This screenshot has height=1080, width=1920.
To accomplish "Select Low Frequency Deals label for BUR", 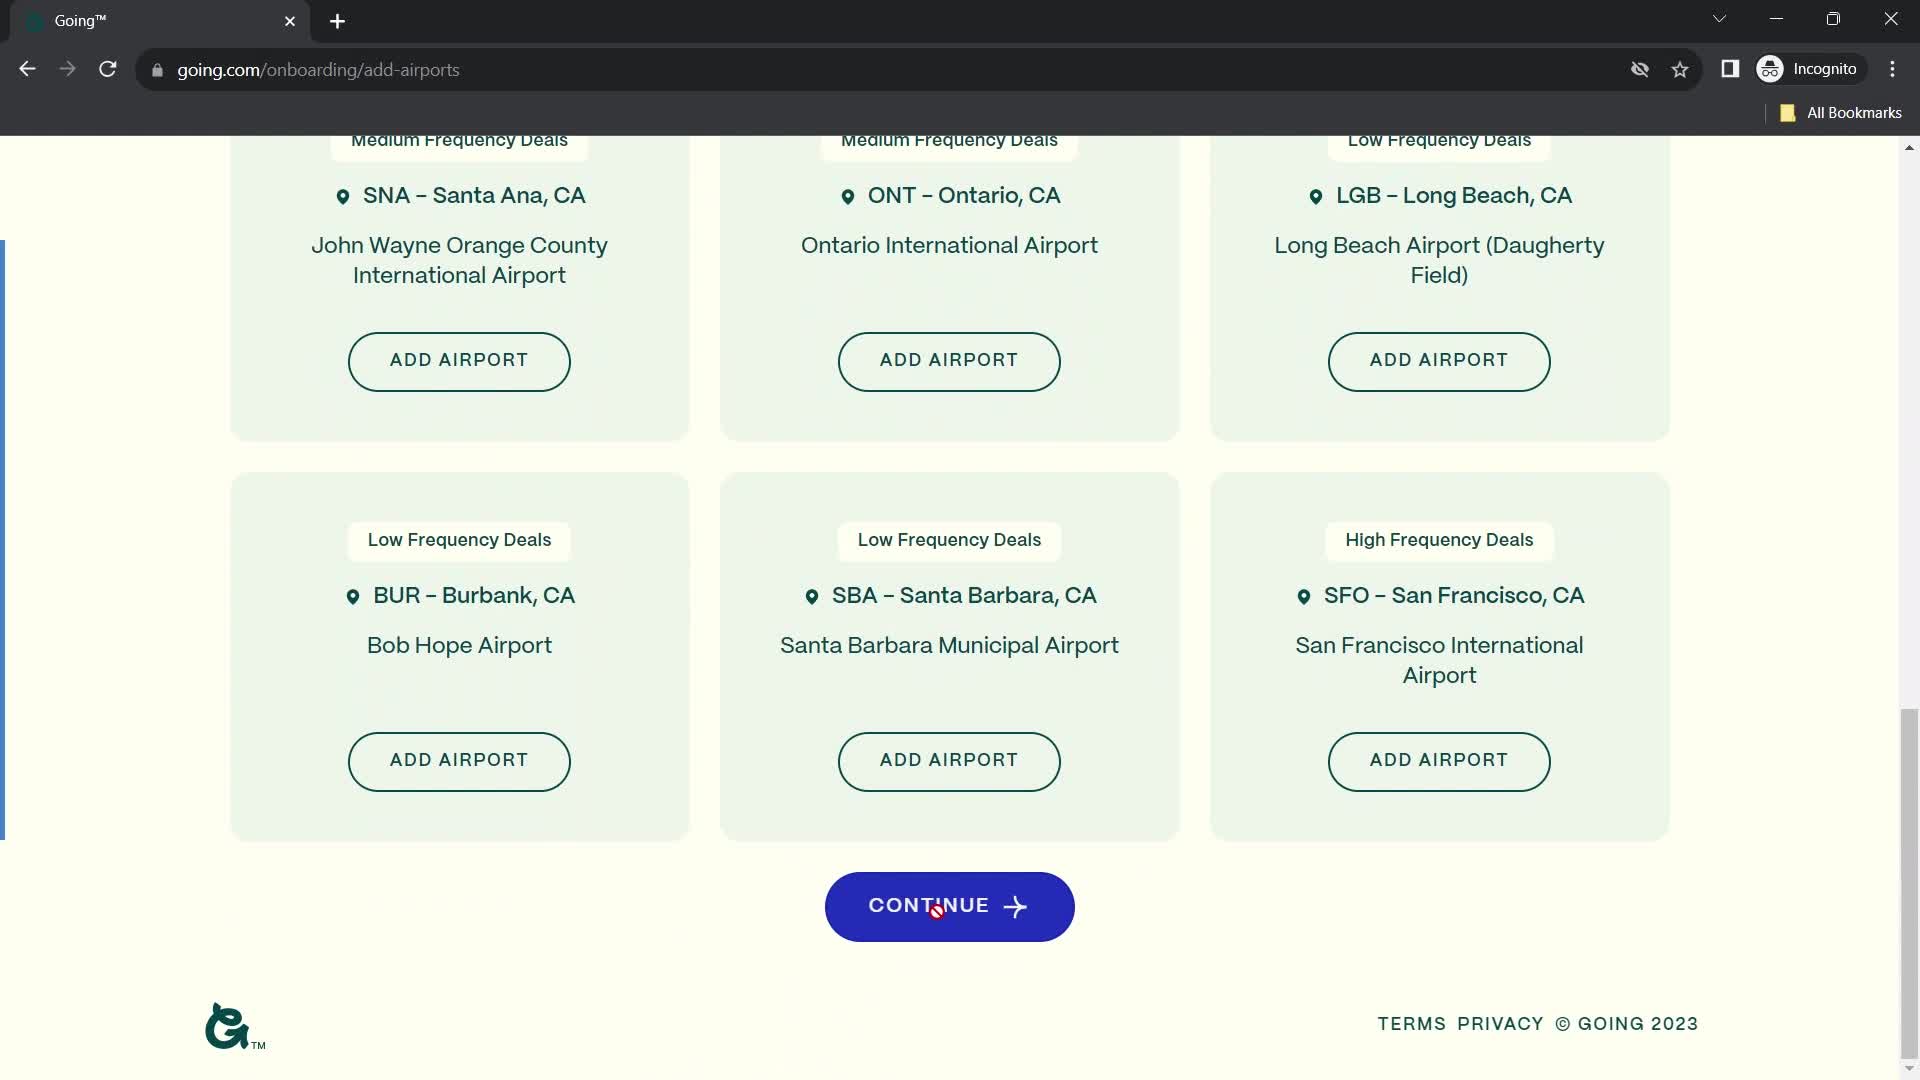I will [x=459, y=539].
